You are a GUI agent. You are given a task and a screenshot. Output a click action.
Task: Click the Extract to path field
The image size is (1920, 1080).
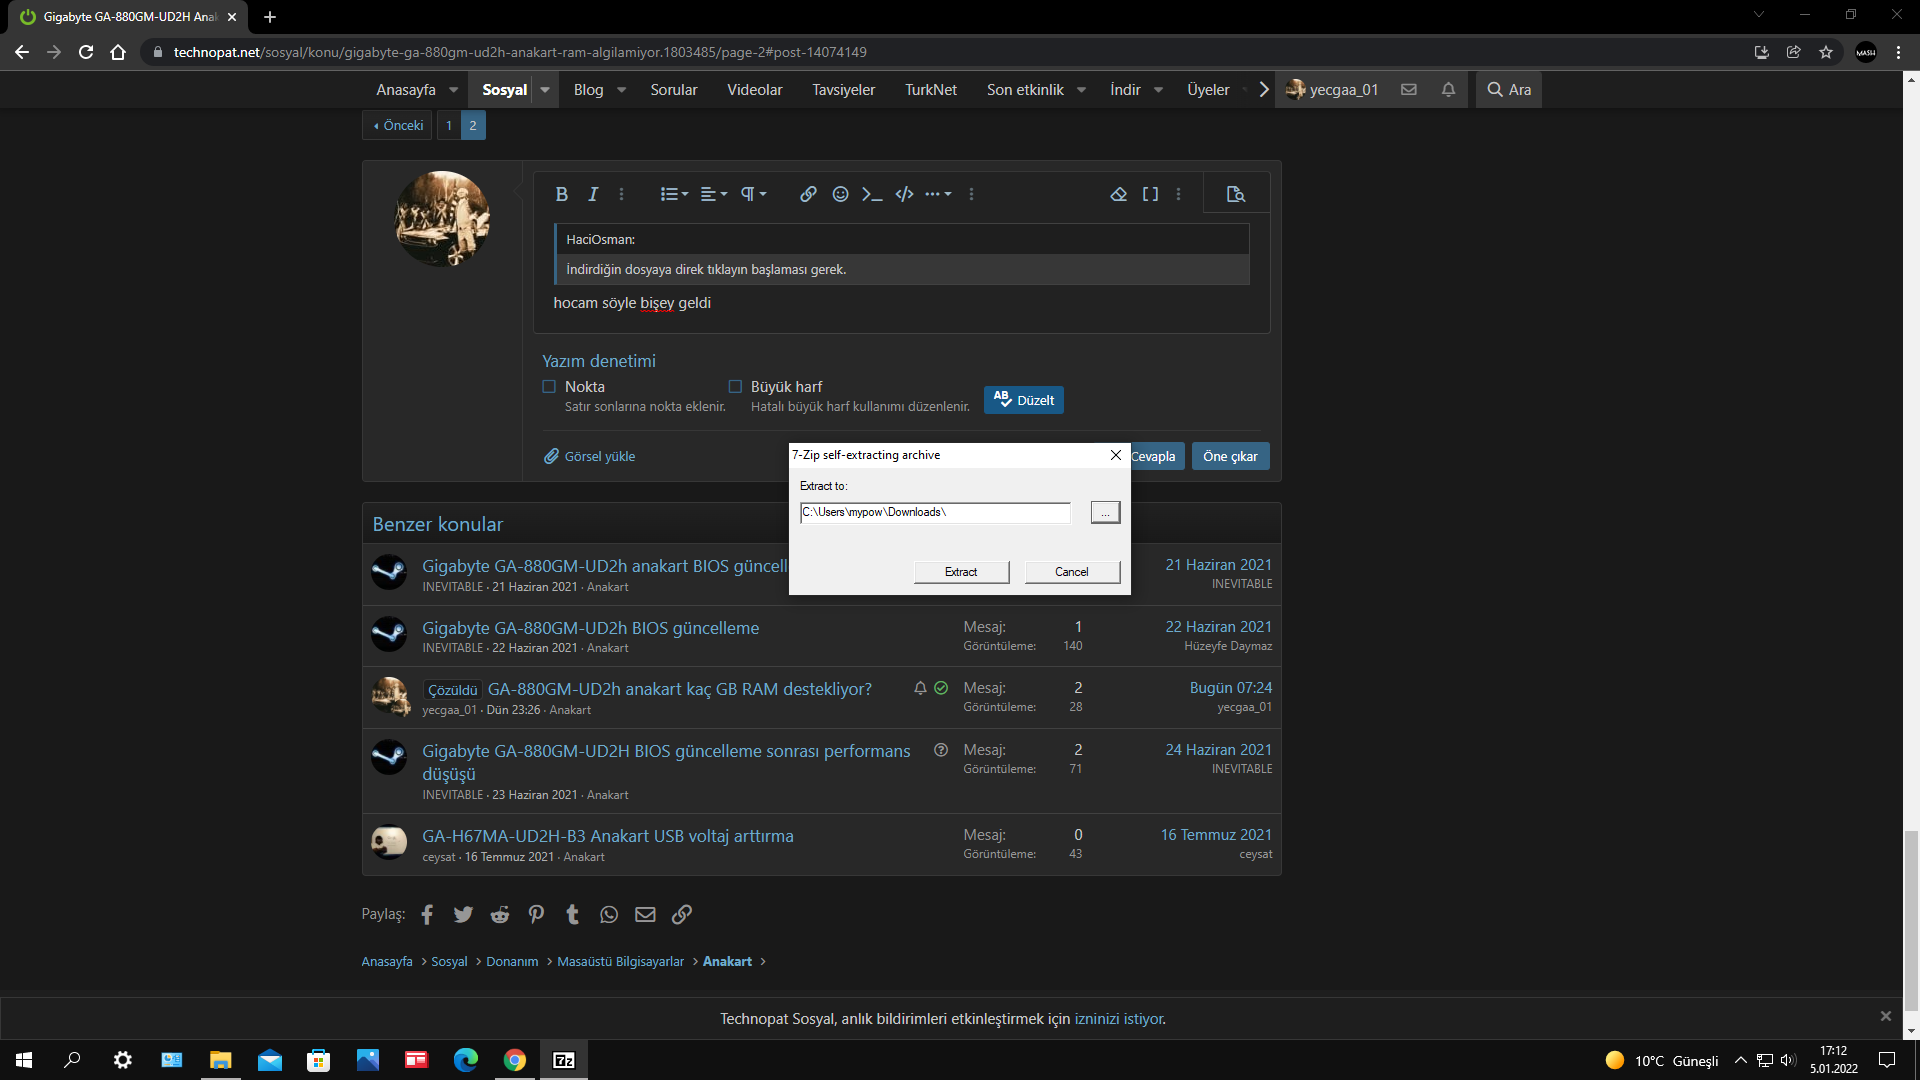934,512
